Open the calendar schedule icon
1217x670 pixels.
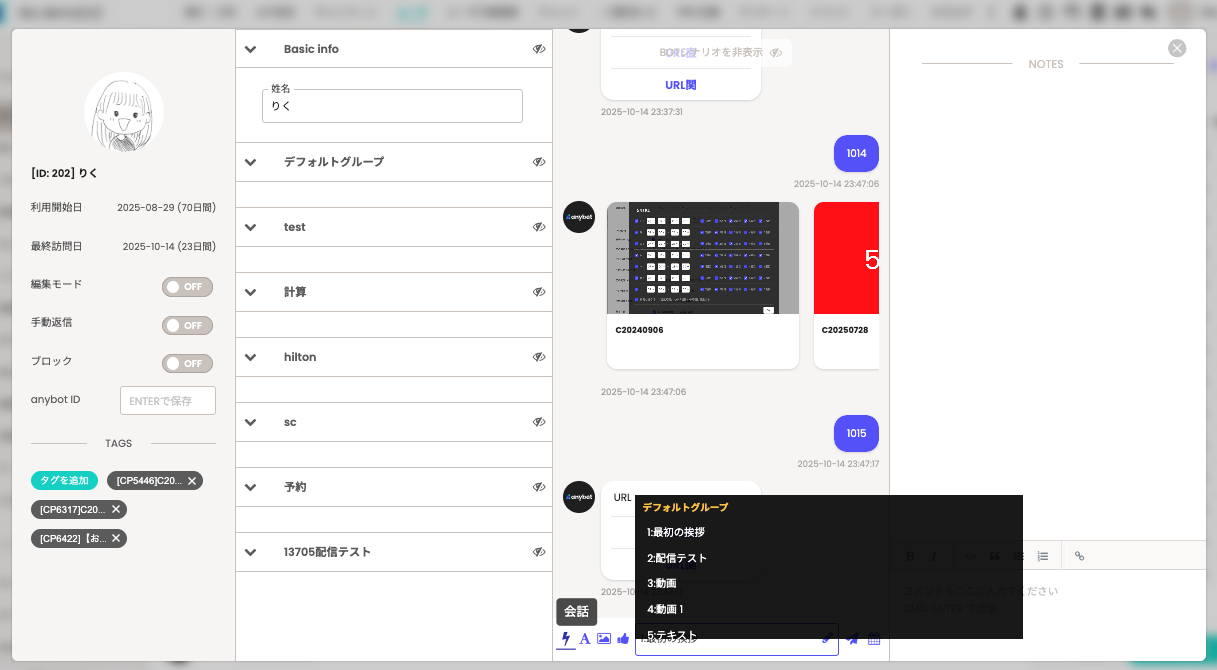point(874,640)
